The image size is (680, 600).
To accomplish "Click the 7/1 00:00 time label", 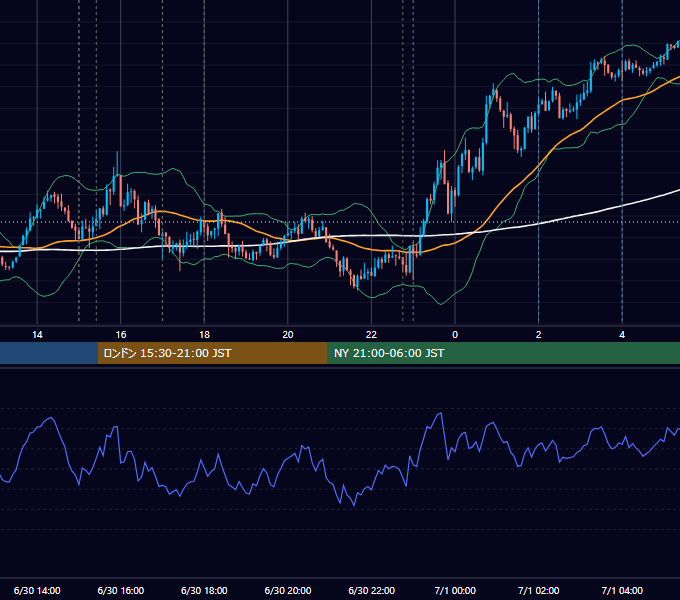I will tap(455, 590).
